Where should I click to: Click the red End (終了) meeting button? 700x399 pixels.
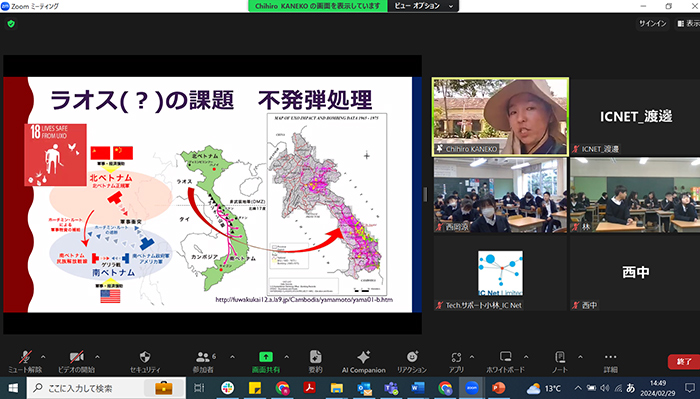(683, 362)
